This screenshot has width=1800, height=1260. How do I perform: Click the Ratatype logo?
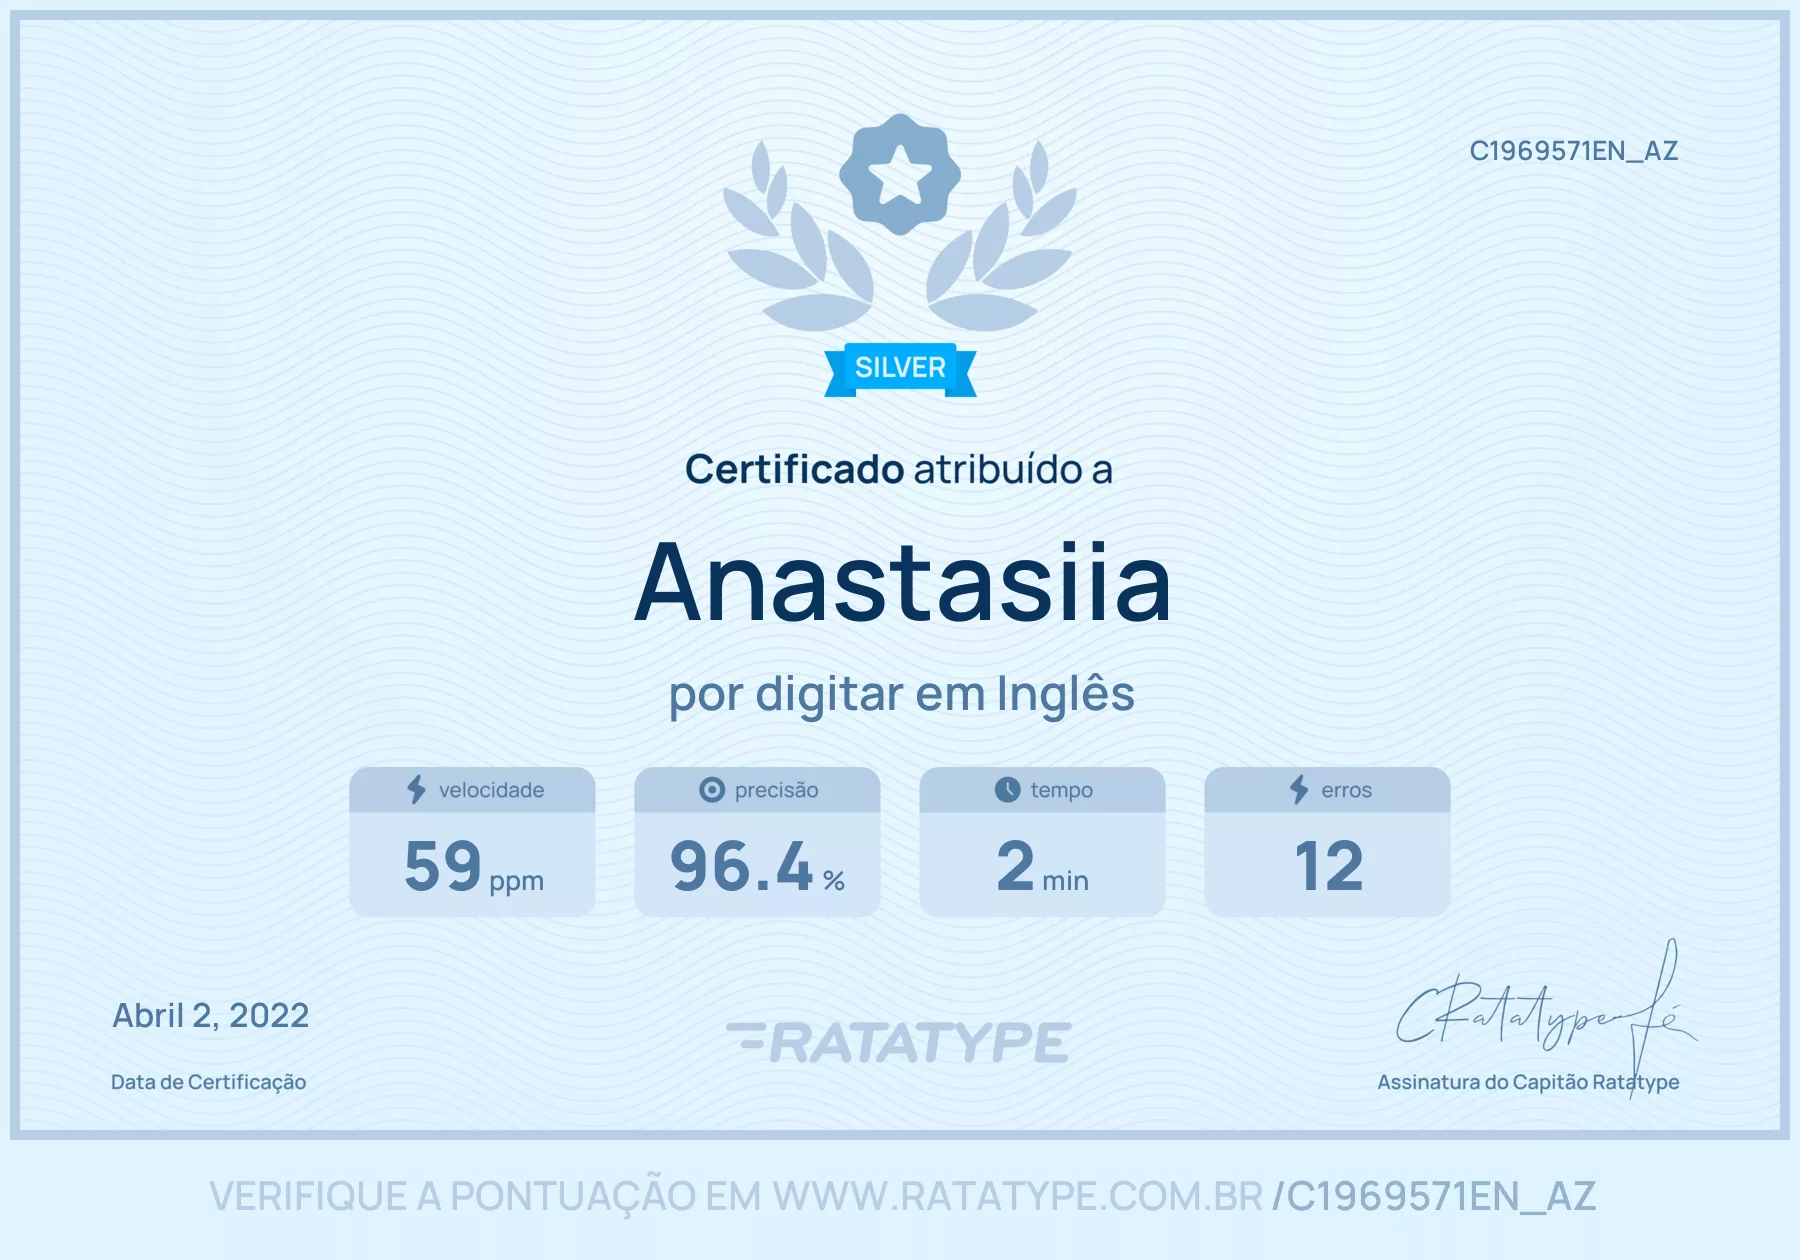coord(899,1042)
